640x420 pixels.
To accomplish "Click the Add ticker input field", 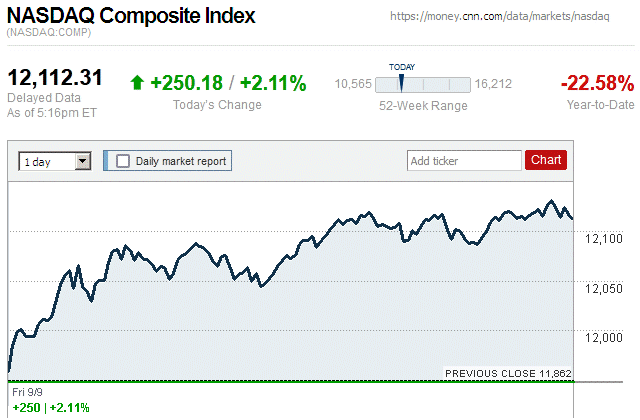I will pos(463,160).
